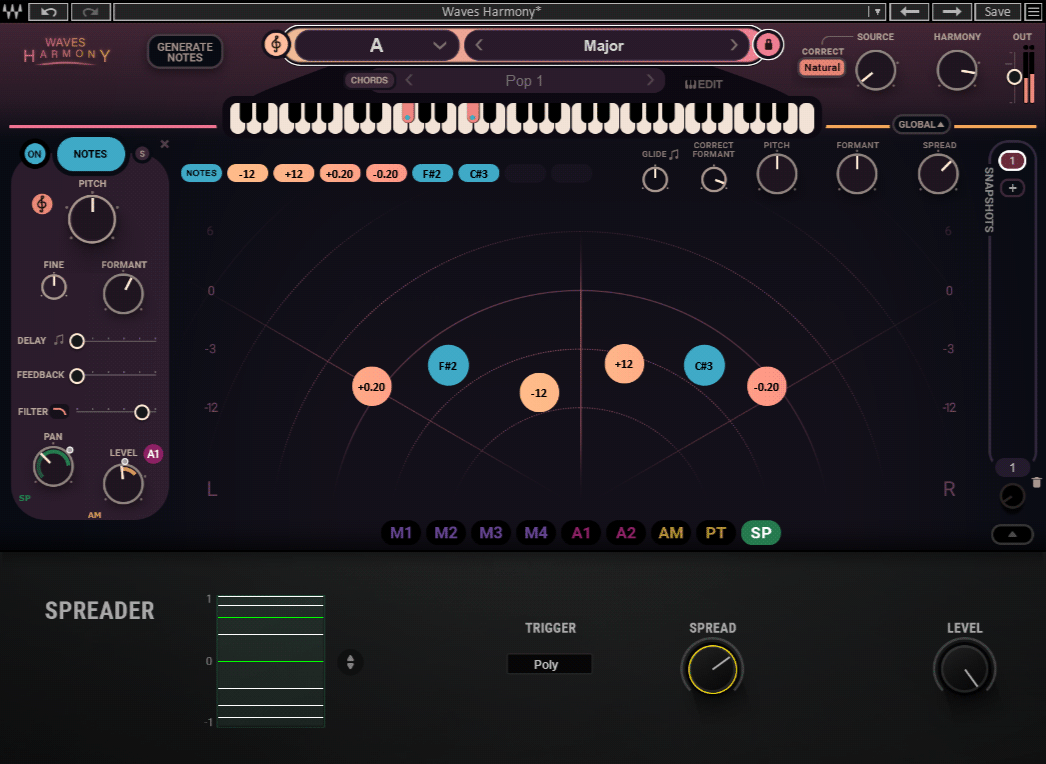Viewport: 1046px width, 764px height.
Task: Open the A1 modulator tab
Action: point(580,532)
